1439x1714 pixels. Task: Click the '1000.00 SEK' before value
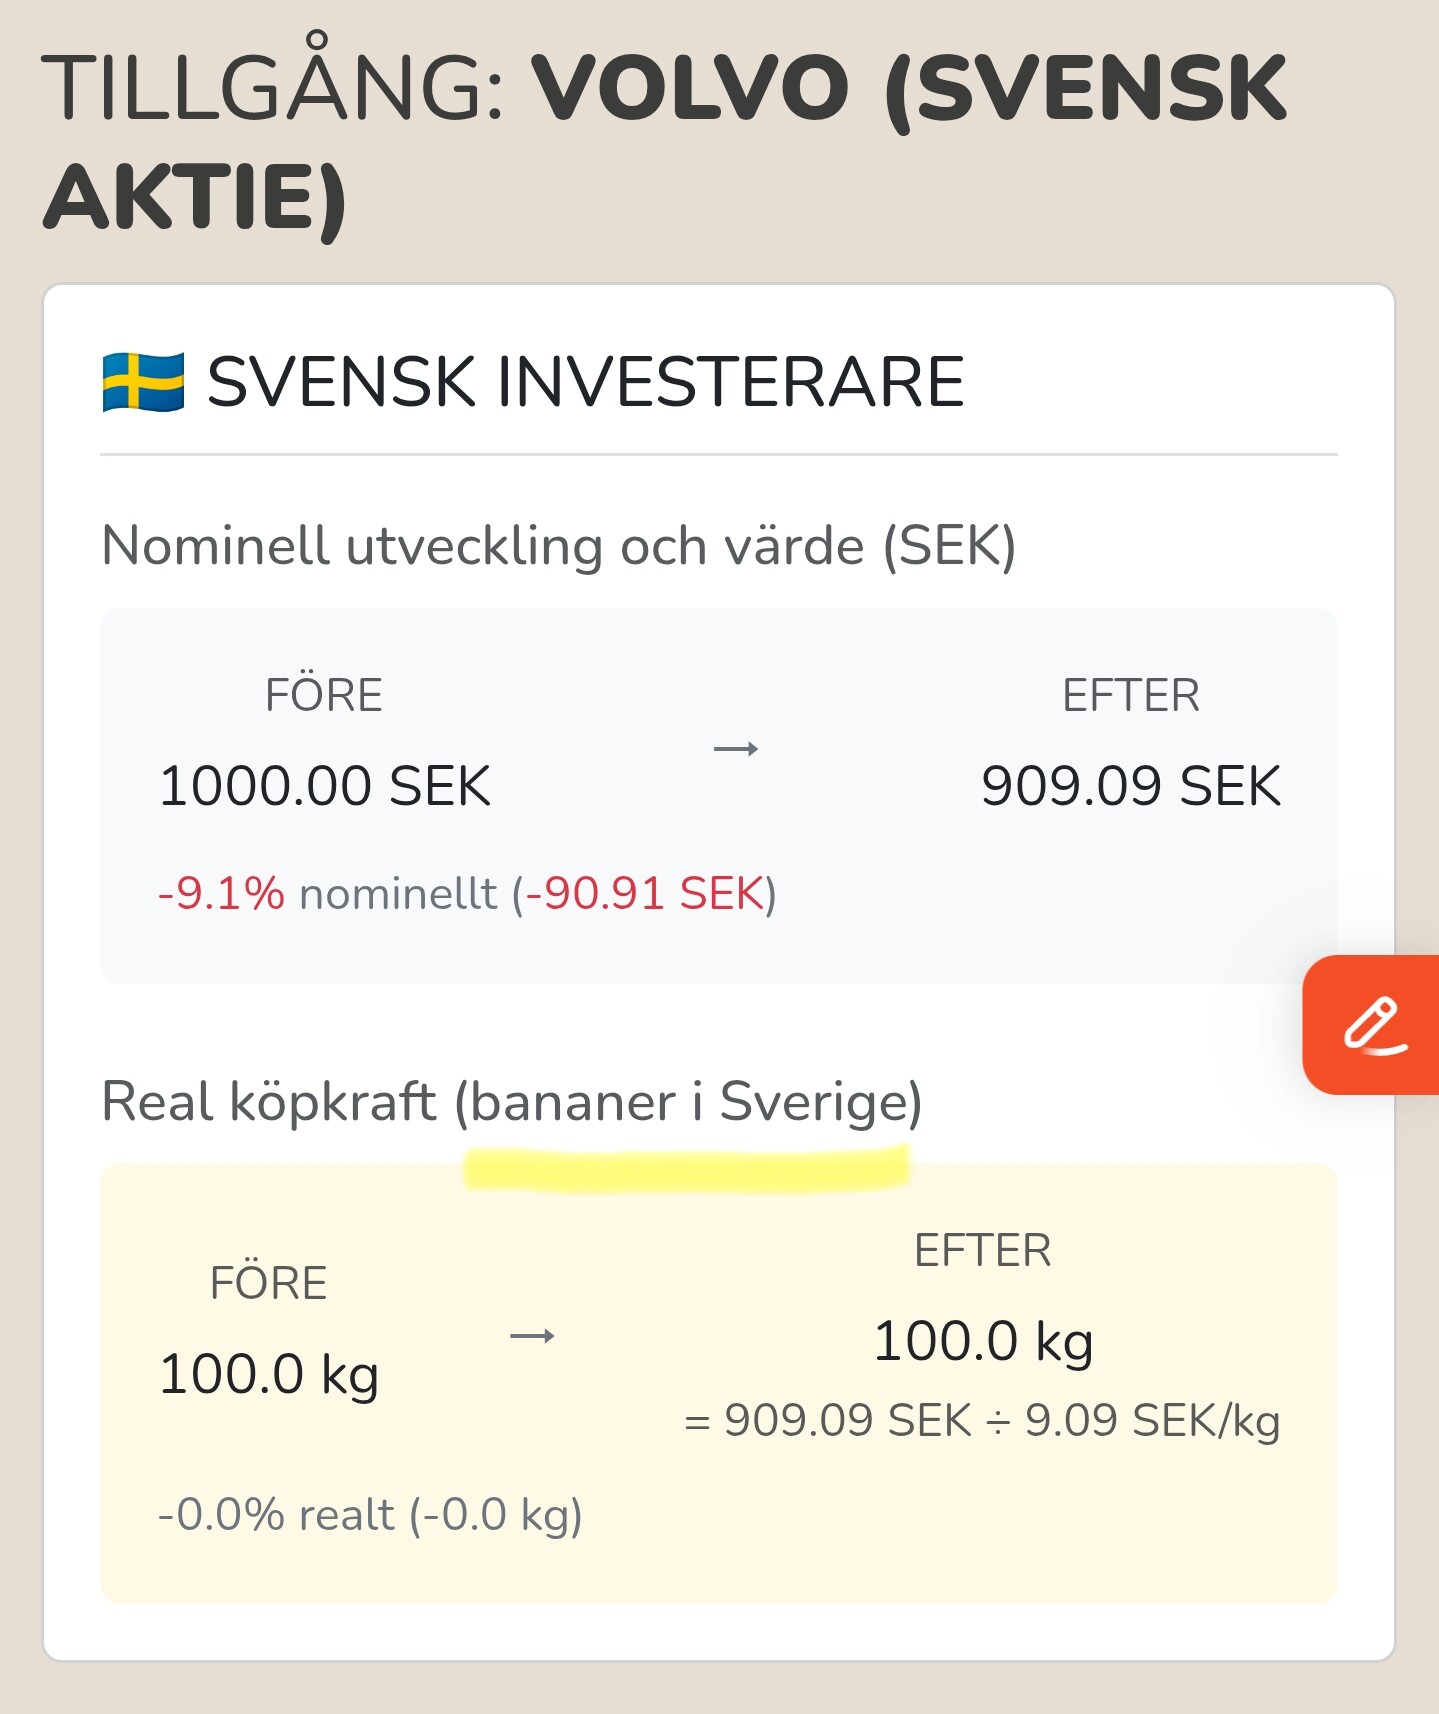pos(325,786)
